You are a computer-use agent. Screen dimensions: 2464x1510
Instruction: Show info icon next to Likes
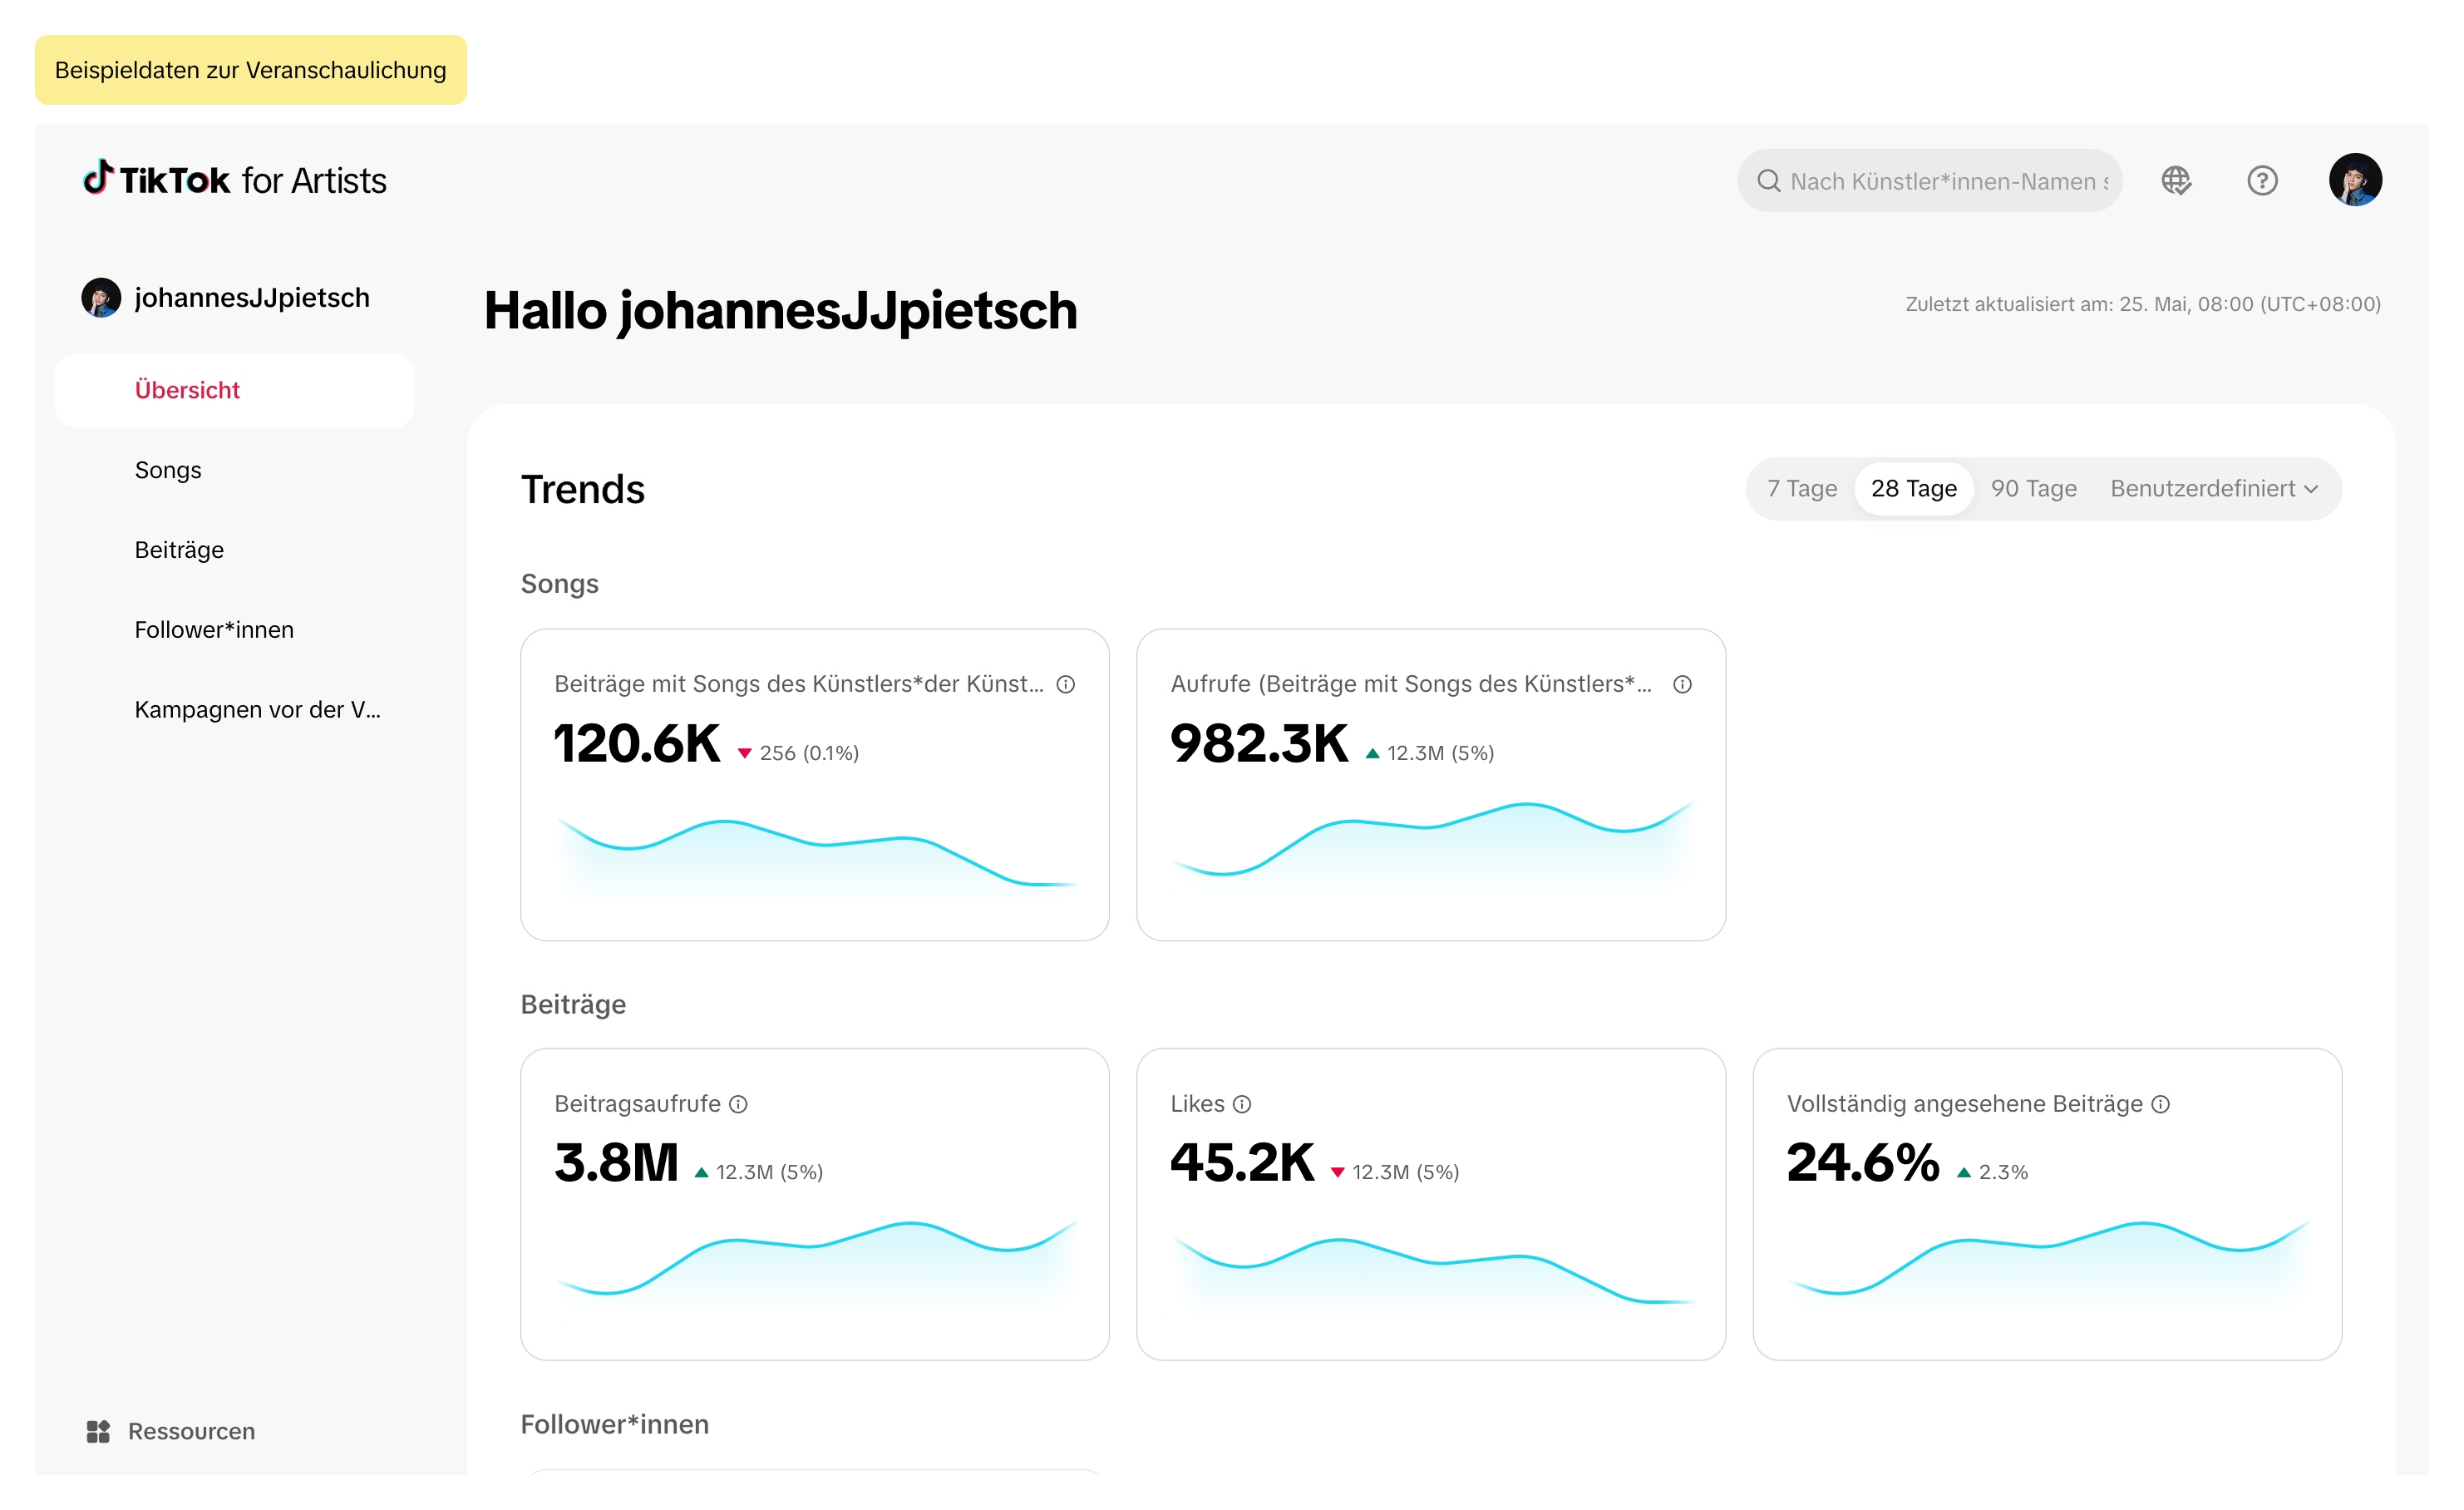(x=1242, y=1104)
